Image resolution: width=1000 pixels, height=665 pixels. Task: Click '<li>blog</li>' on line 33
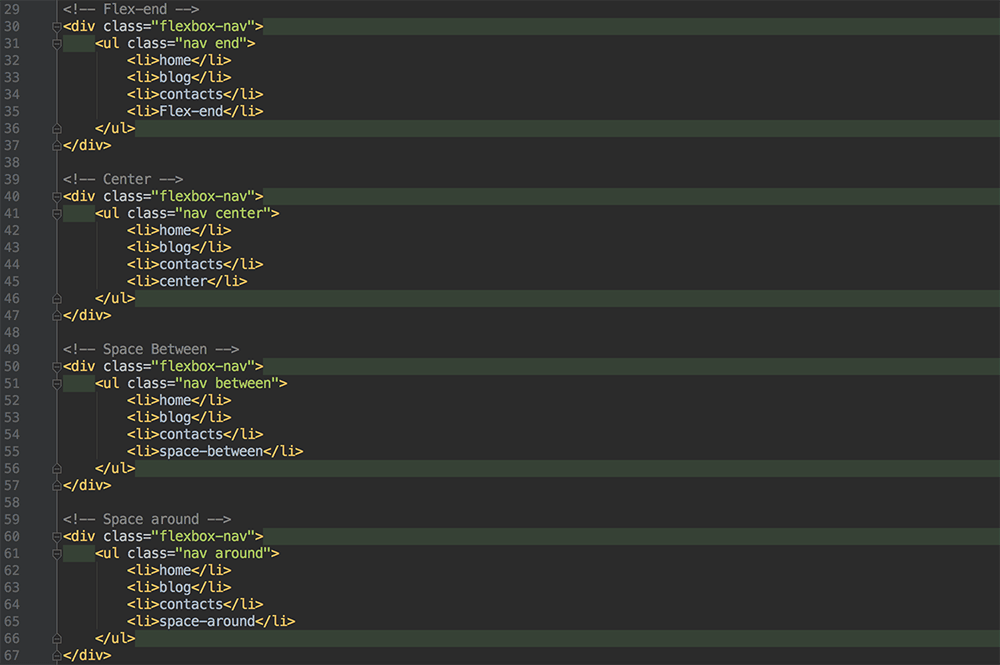[179, 77]
